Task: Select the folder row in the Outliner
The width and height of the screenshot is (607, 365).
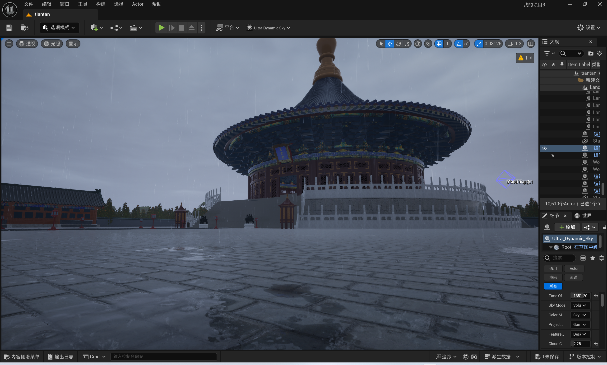Action: 571,80
